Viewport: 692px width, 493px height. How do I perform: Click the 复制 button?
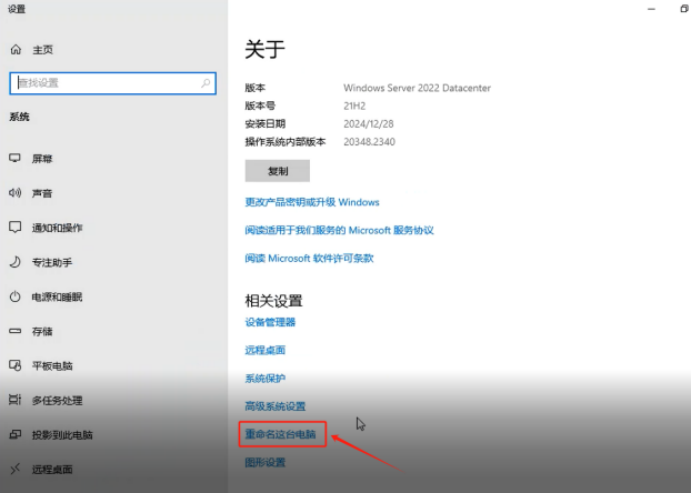tap(278, 171)
